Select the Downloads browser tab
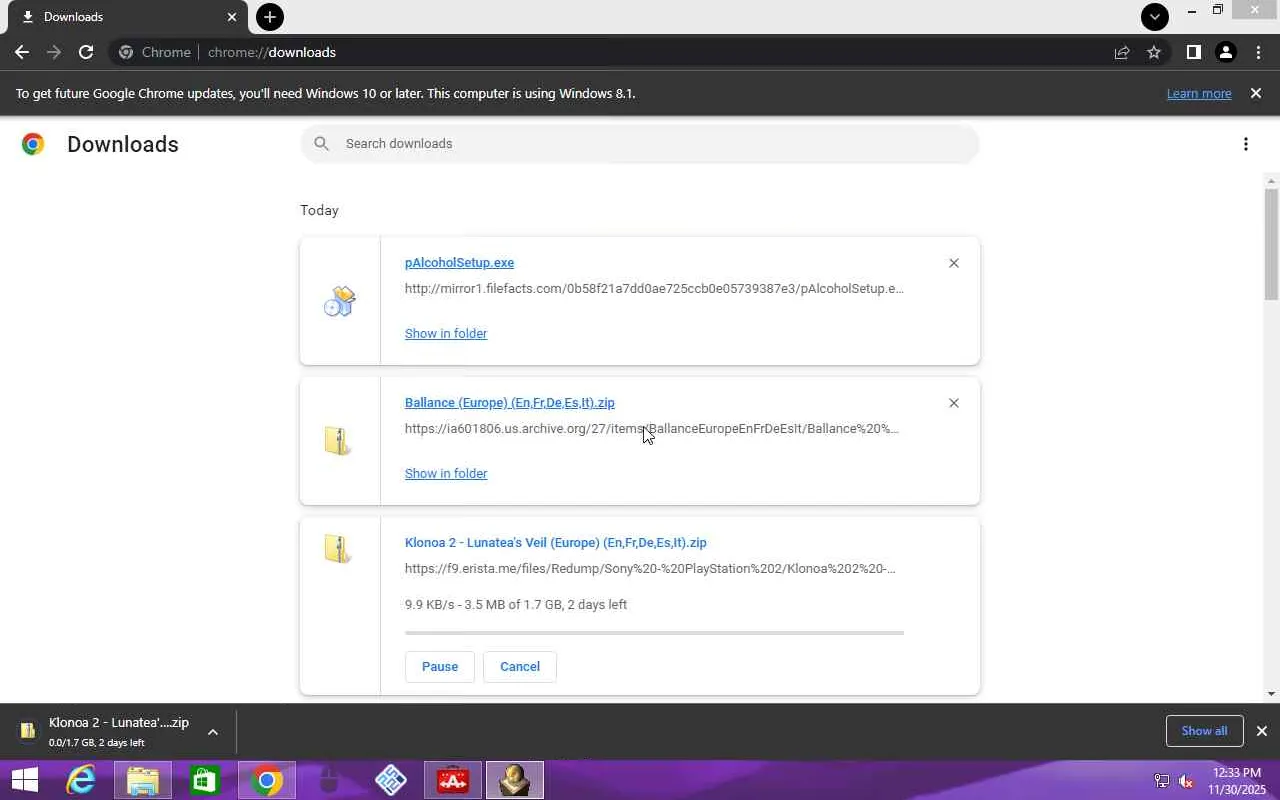This screenshot has height=800, width=1280. (127, 17)
